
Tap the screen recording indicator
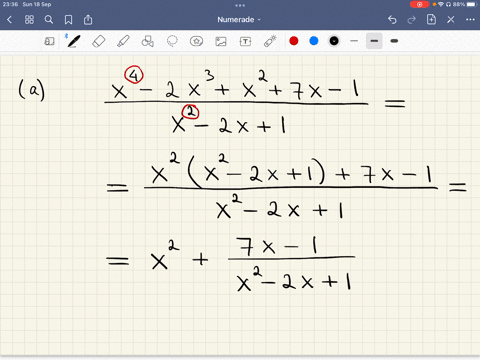419,4
